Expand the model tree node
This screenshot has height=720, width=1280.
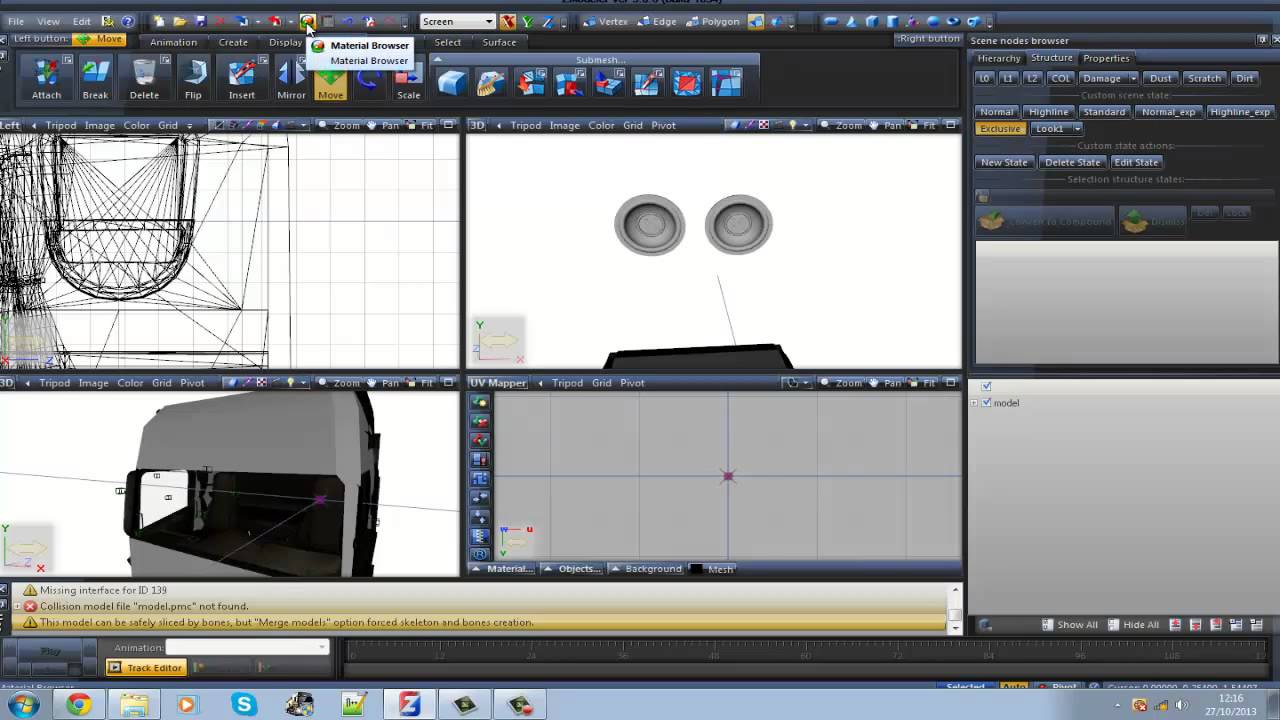pyautogui.click(x=974, y=403)
